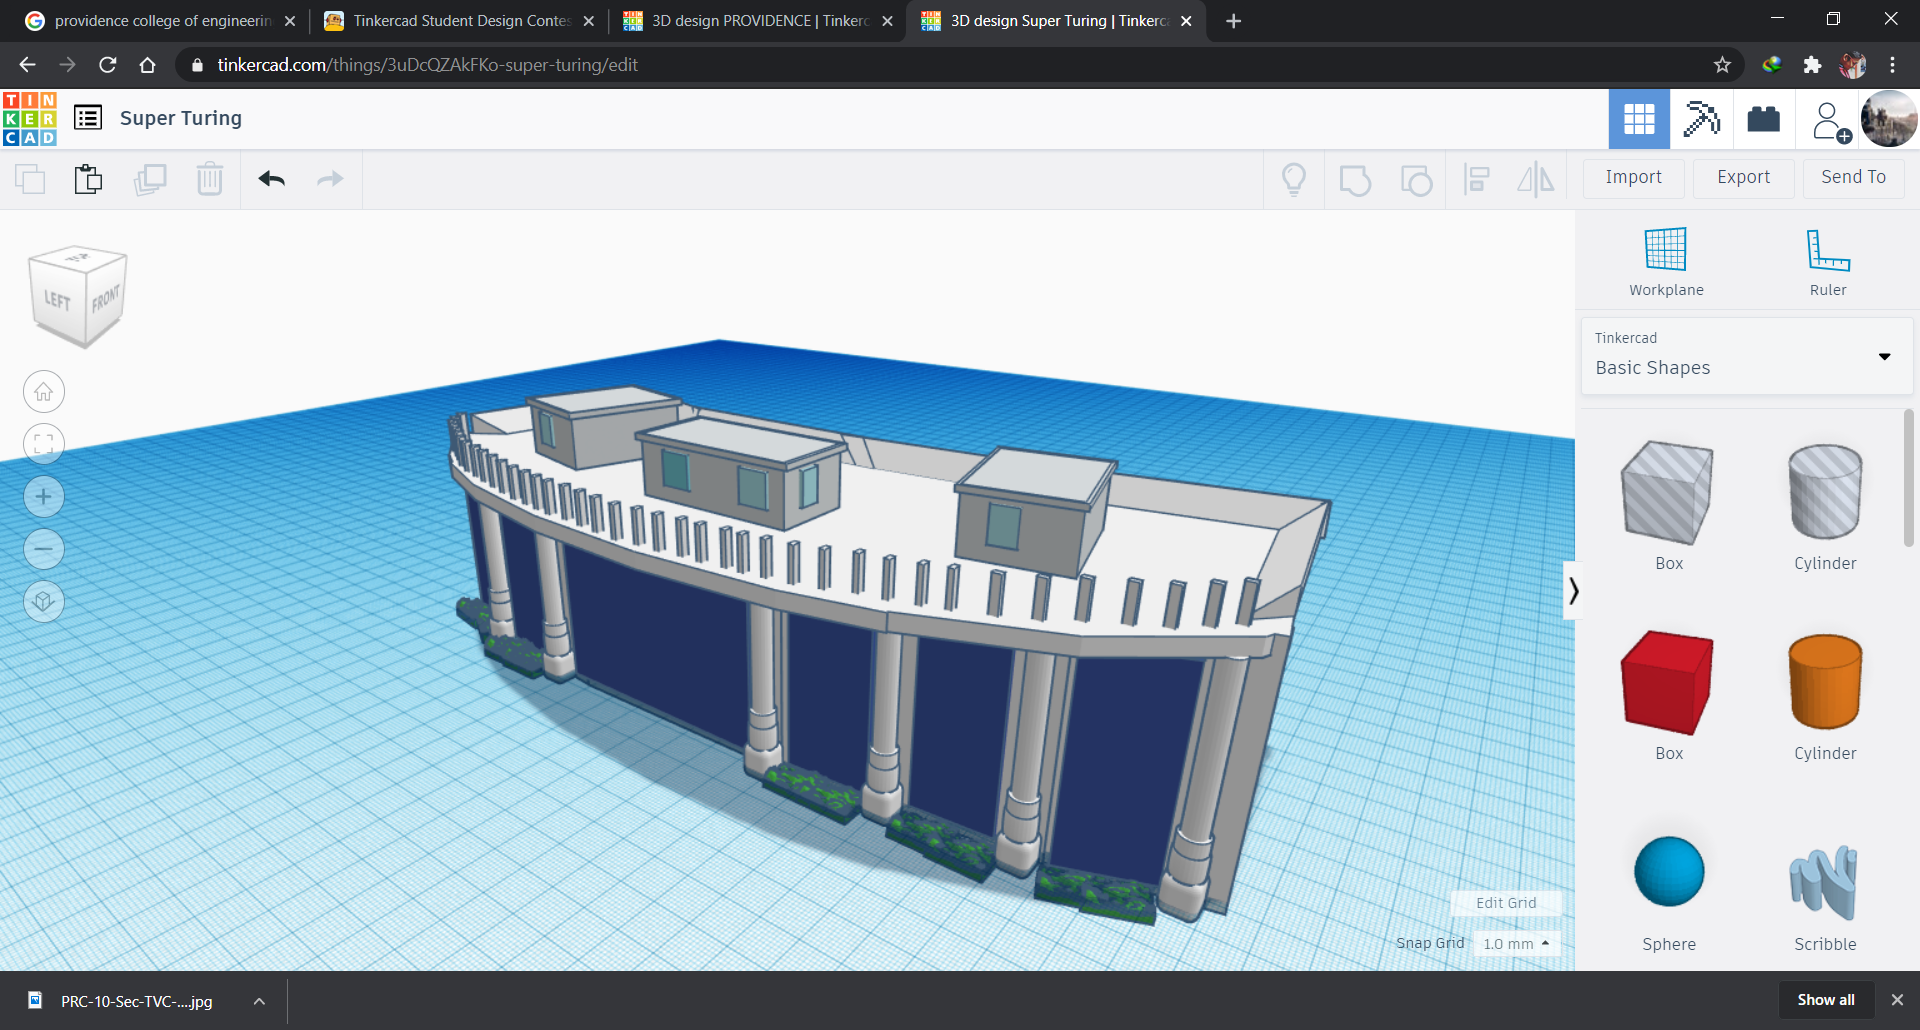
Task: Redo the last undone action
Action: 330,179
